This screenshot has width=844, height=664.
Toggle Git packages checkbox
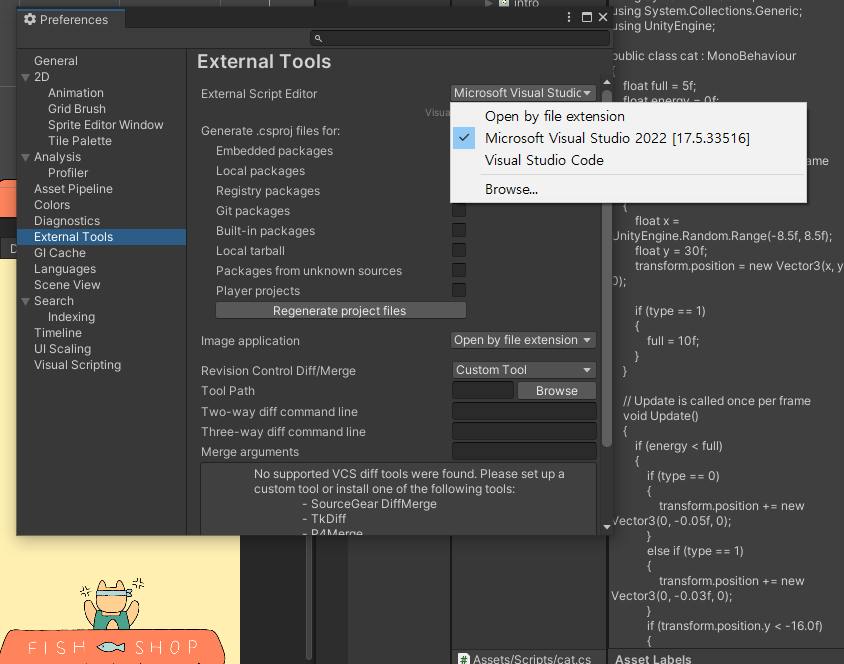[459, 210]
